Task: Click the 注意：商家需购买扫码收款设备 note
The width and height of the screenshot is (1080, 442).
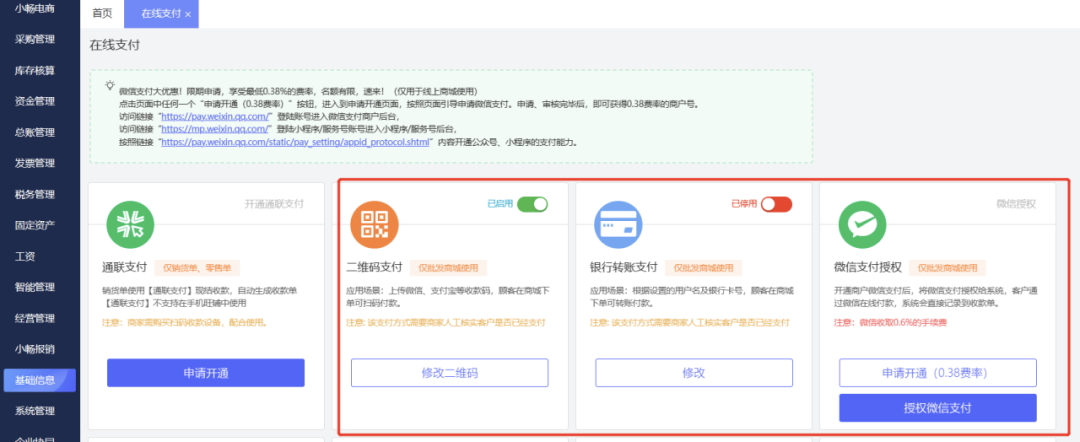Action: point(184,322)
